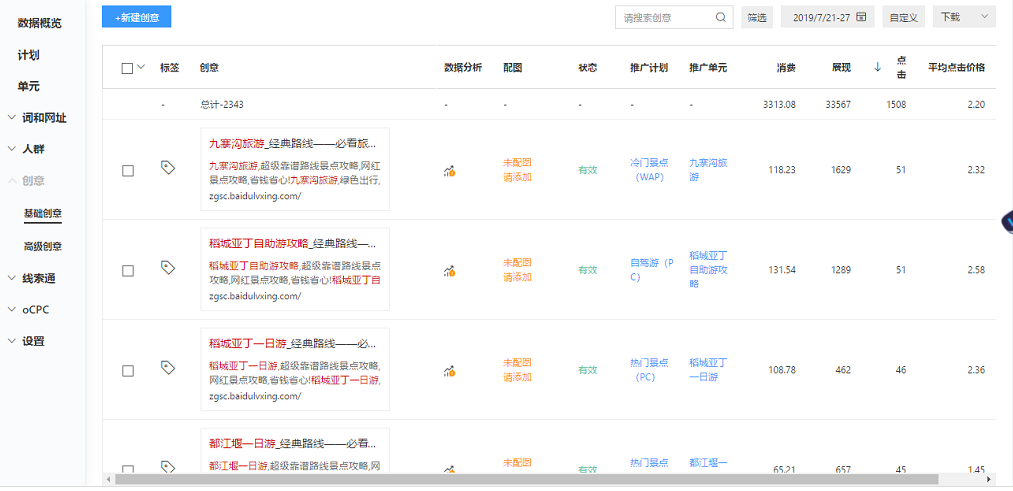This screenshot has width=1013, height=491.
Task: Open the 冷门景点（WAP）campaign link
Action: [x=649, y=169]
